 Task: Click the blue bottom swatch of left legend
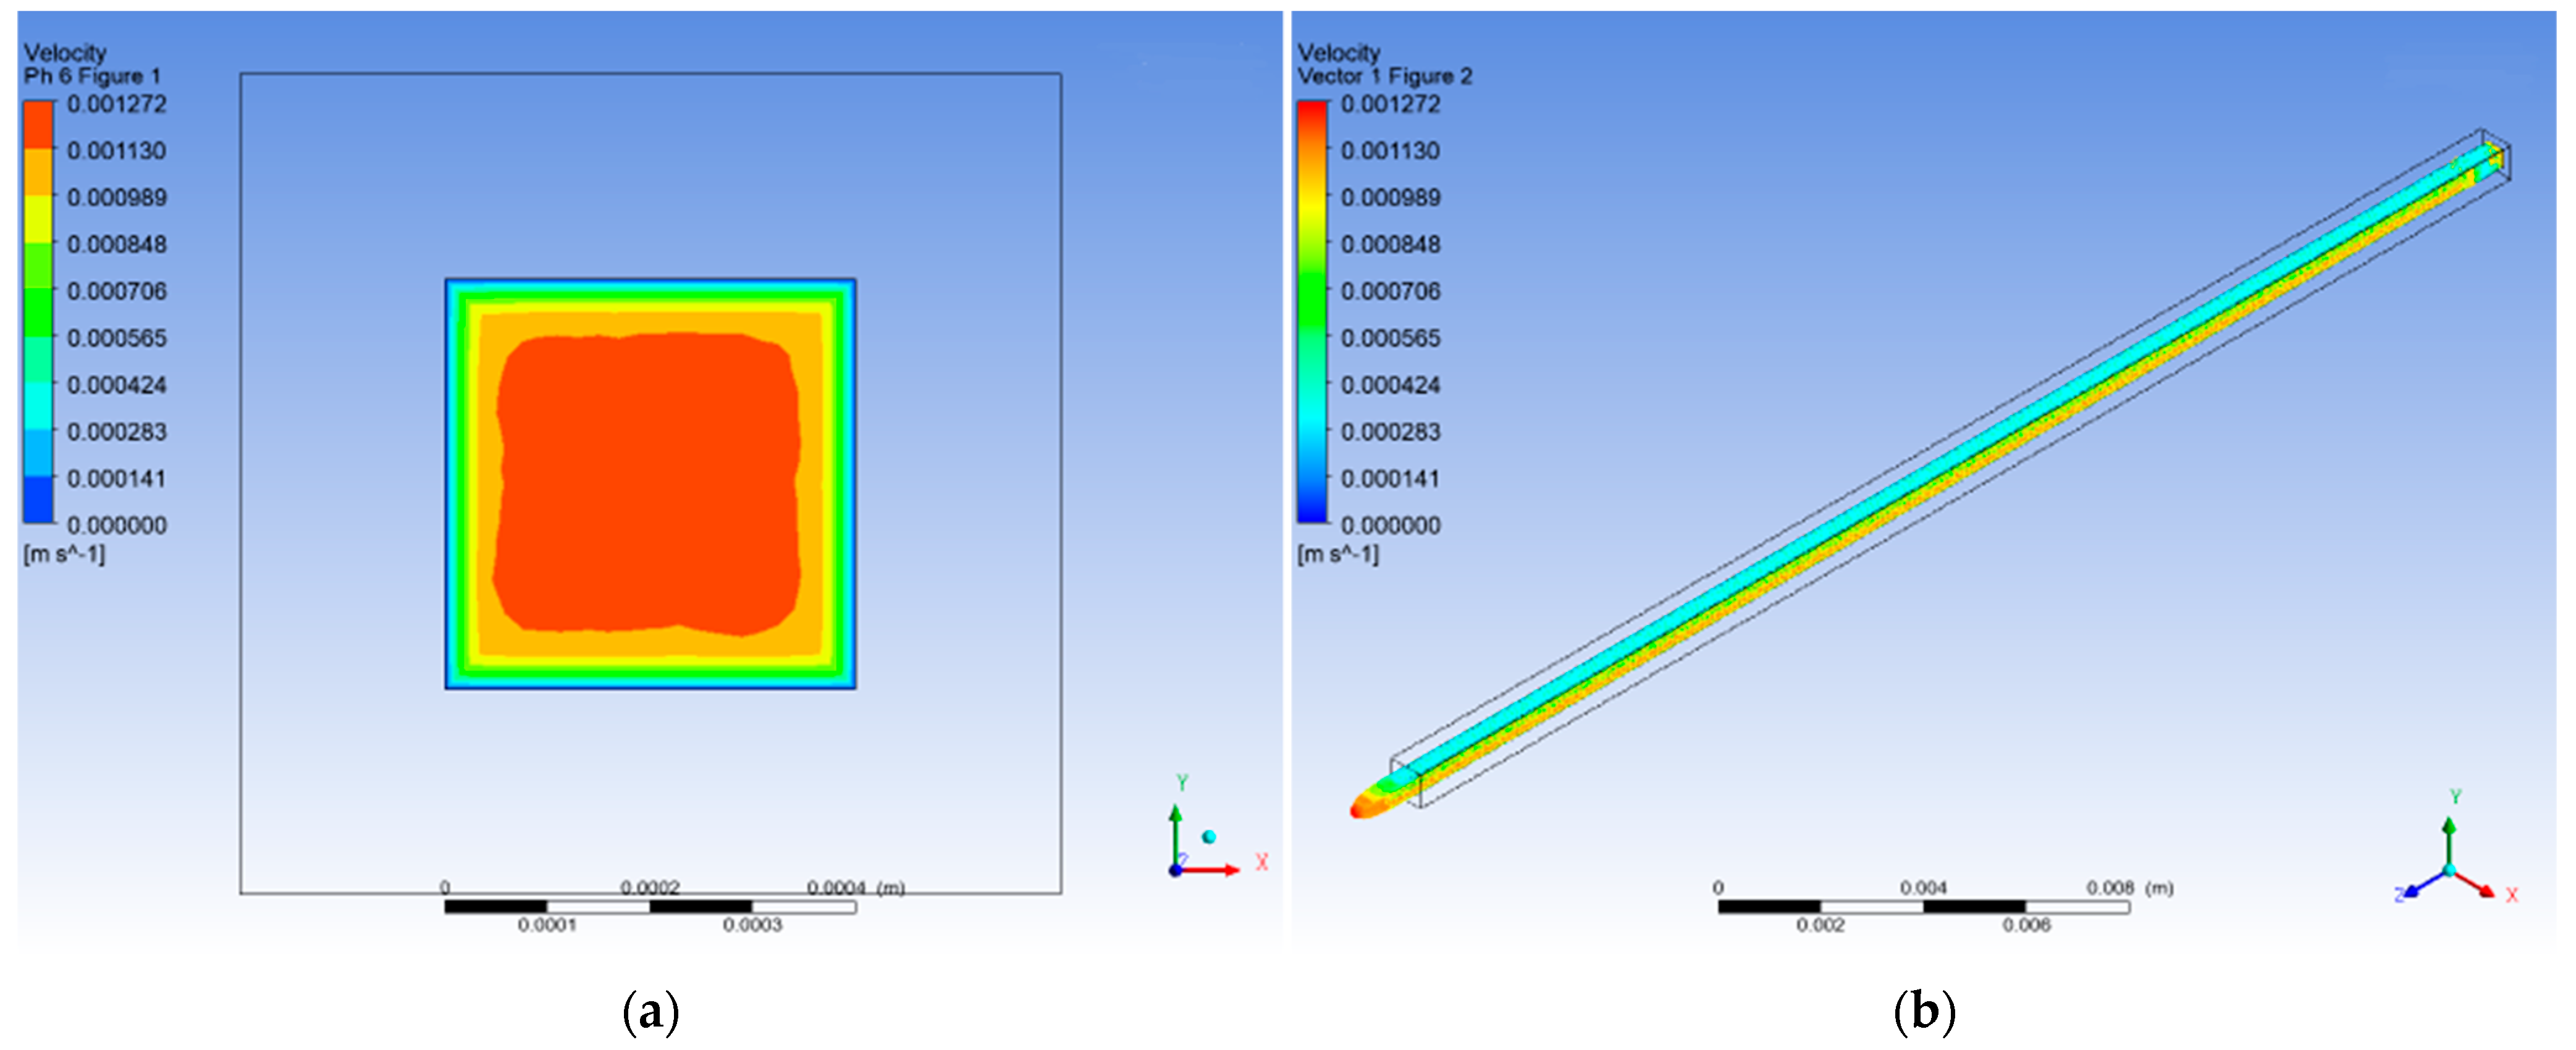pos(38,499)
